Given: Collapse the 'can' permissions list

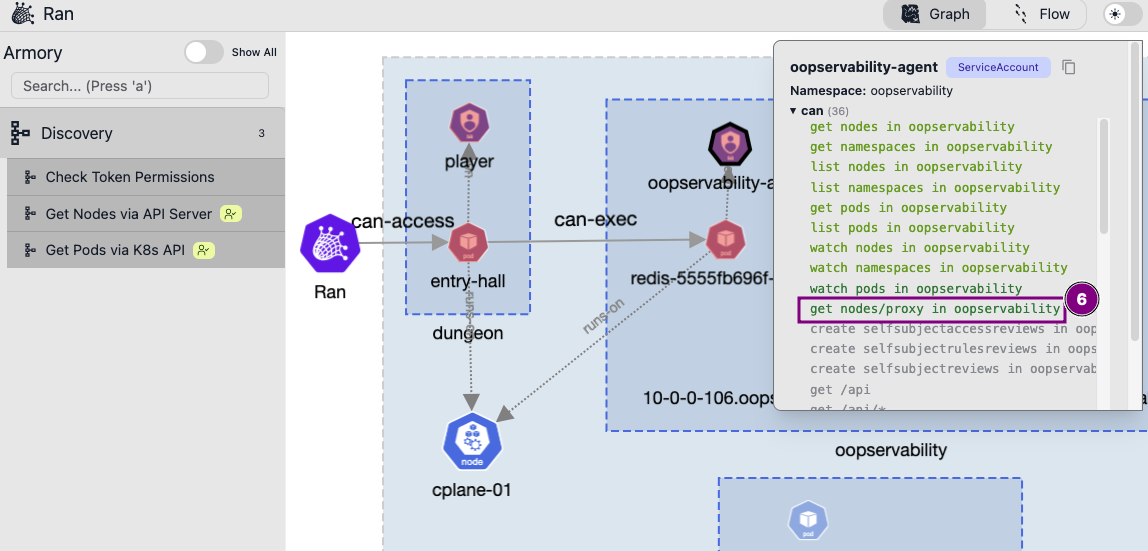Looking at the screenshot, I should (793, 111).
